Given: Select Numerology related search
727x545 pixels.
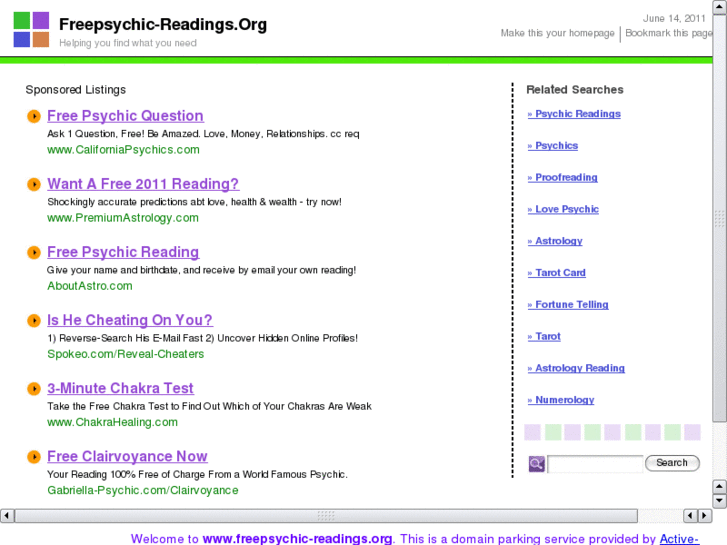Looking at the screenshot, I should 561,400.
